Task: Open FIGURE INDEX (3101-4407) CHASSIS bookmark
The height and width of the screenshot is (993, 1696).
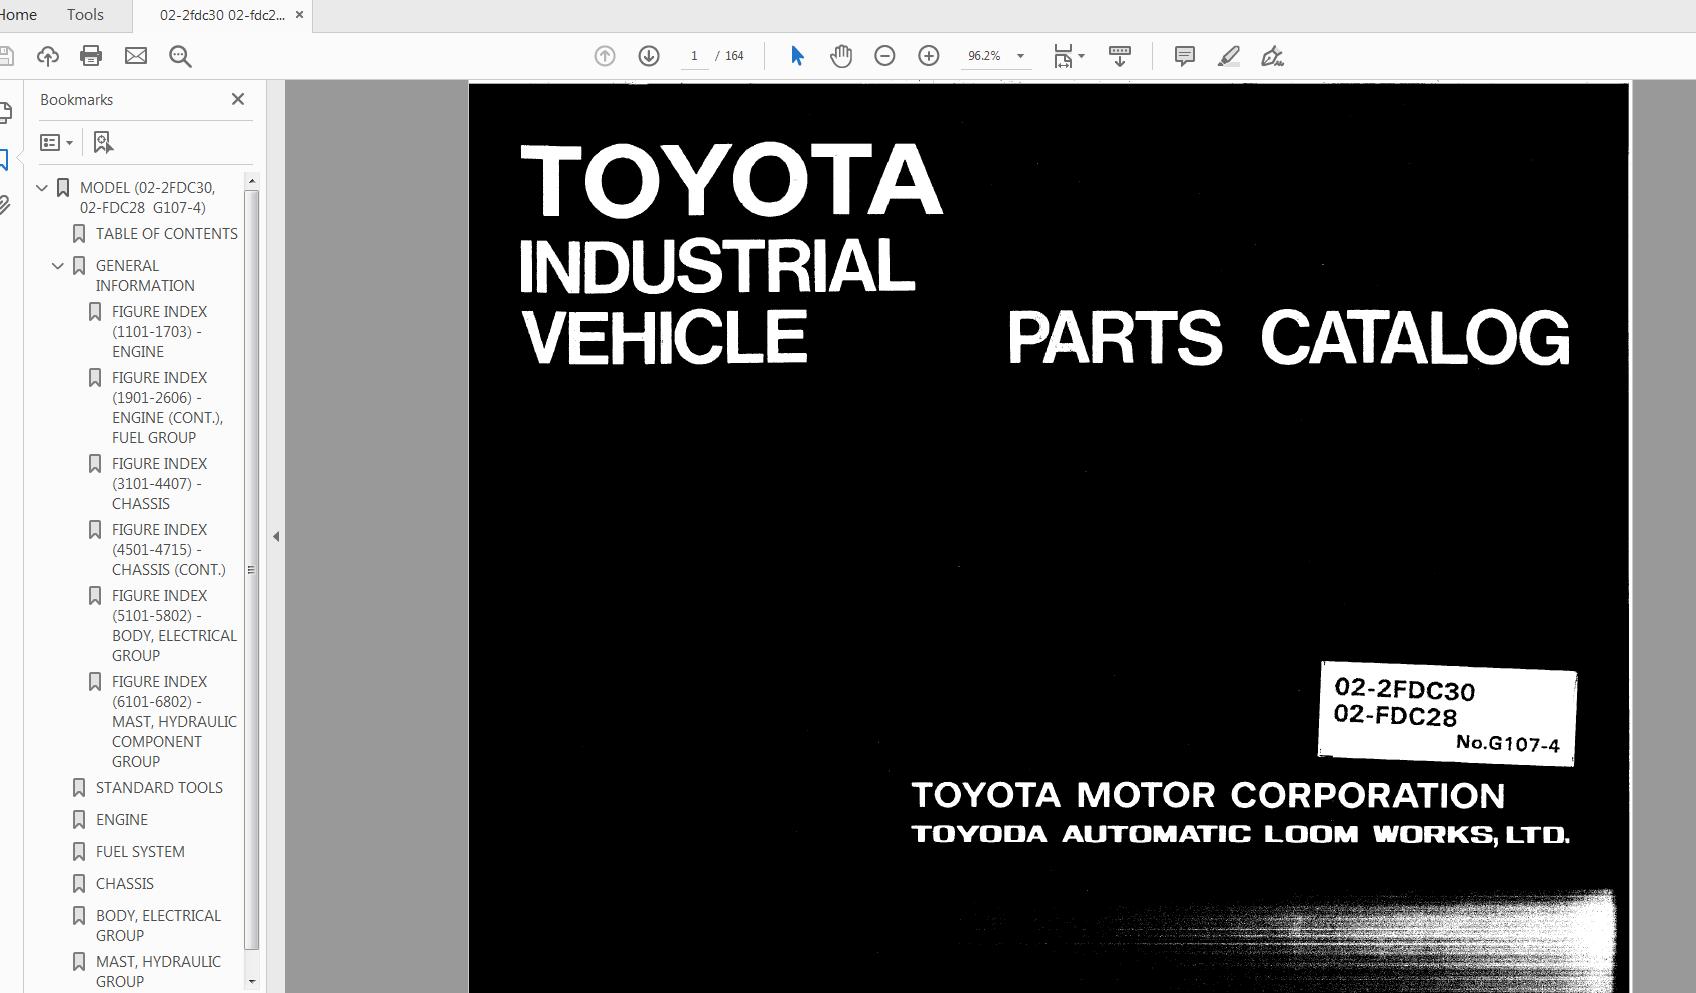Action: click(160, 483)
